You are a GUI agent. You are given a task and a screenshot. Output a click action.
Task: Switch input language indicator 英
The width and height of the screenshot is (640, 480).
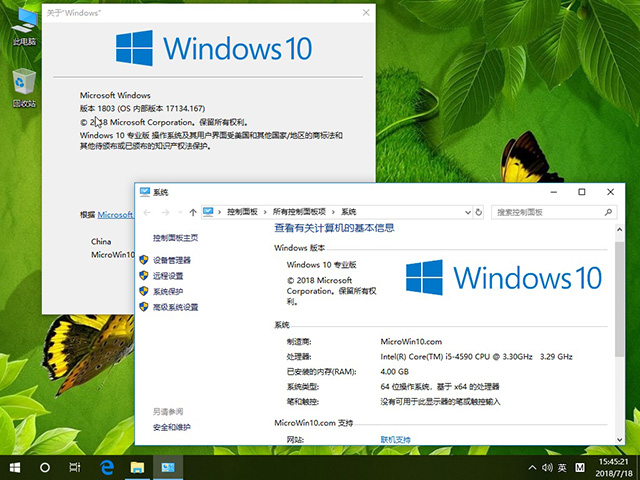coord(562,468)
